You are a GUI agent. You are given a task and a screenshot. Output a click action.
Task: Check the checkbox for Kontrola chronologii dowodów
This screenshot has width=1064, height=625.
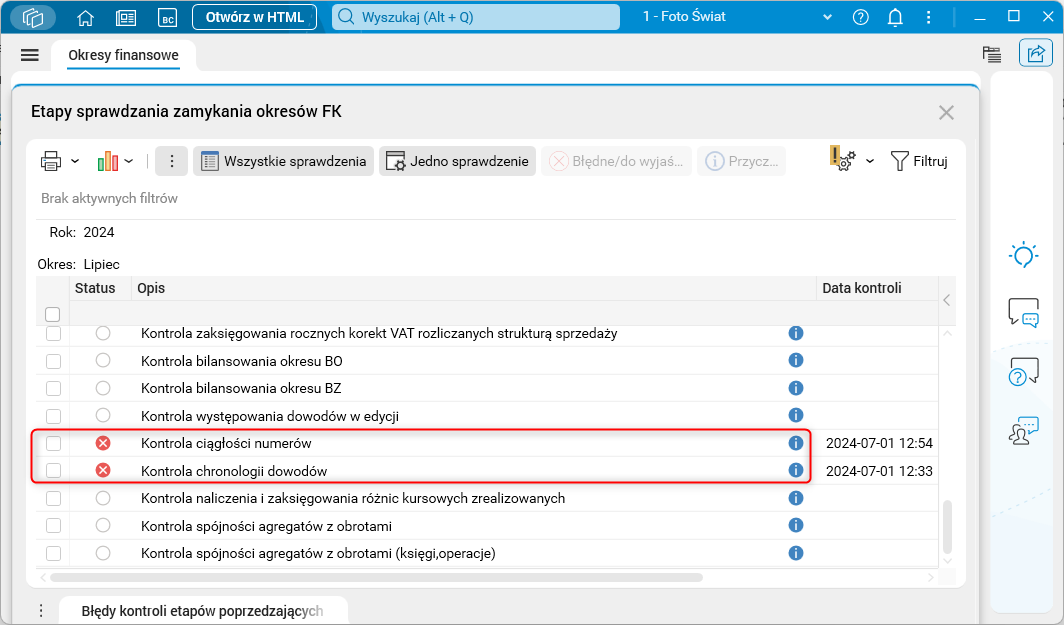[53, 470]
